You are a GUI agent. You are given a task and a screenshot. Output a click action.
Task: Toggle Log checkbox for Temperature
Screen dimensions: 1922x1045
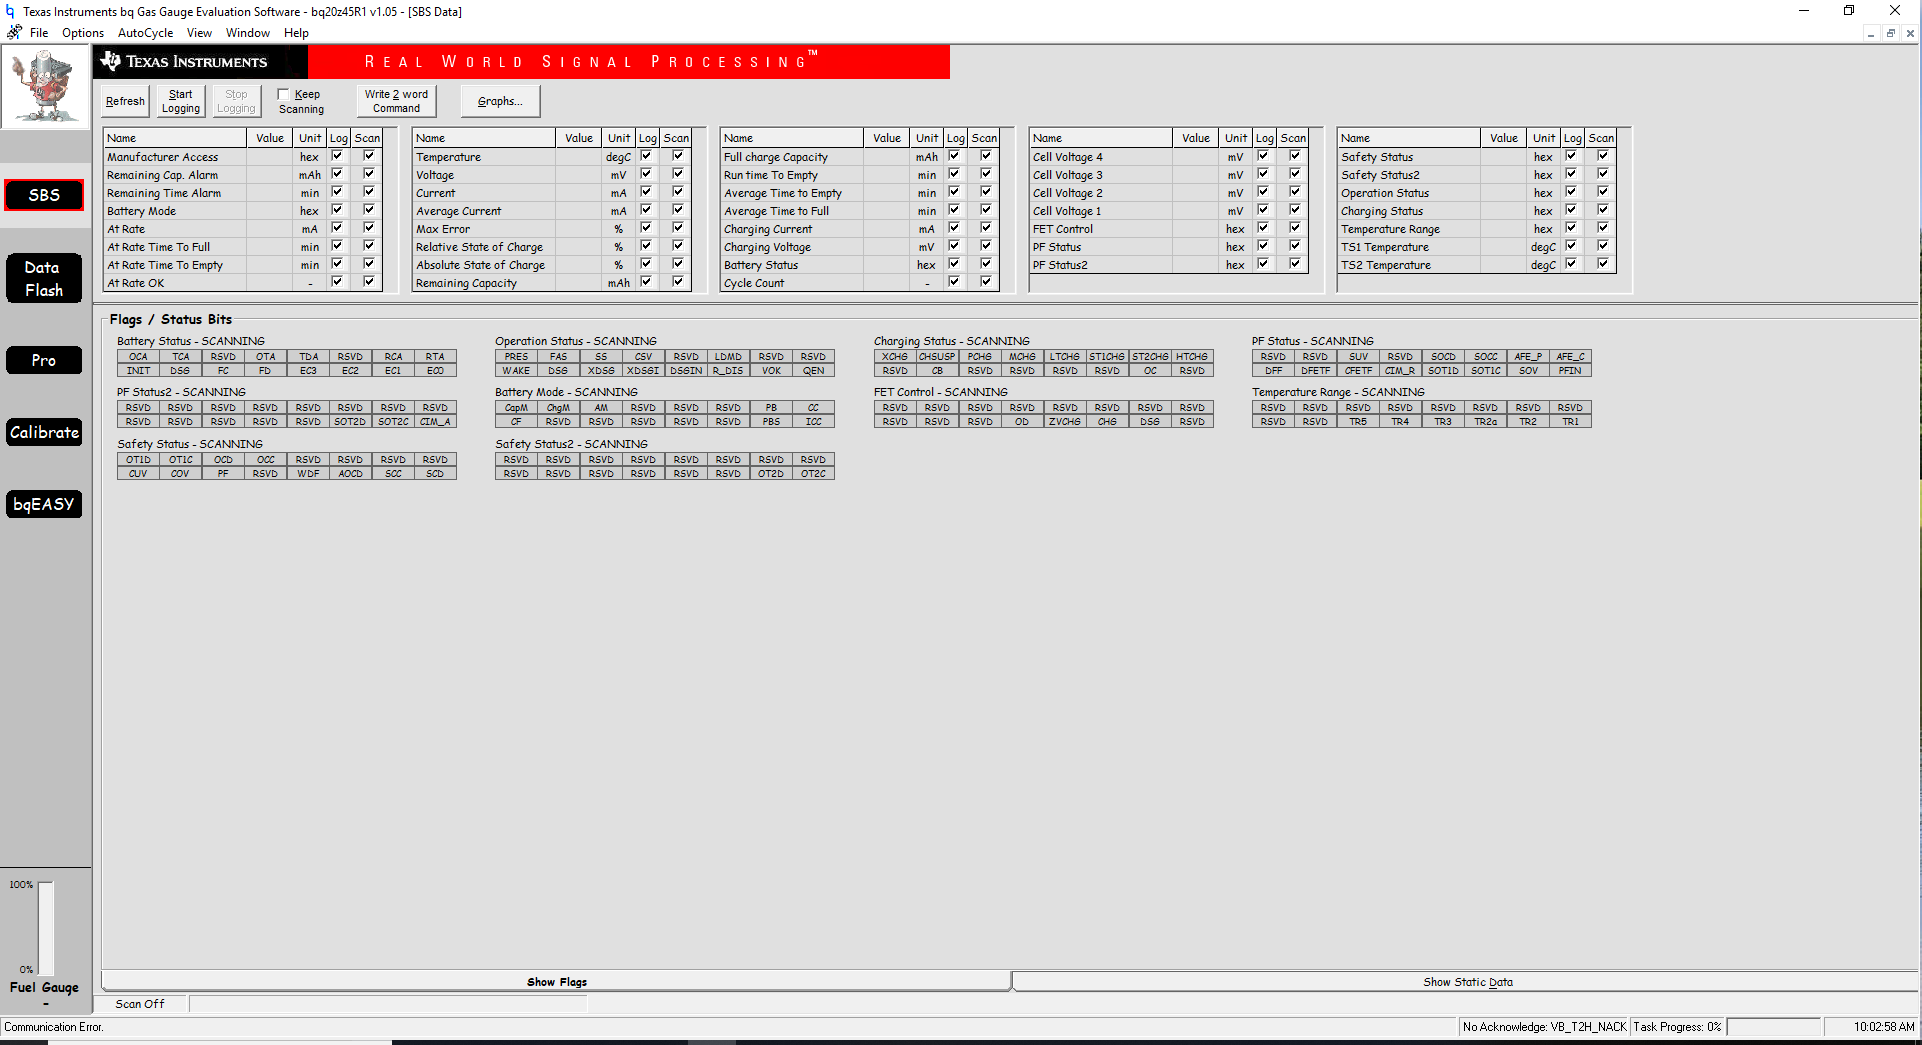(x=646, y=156)
